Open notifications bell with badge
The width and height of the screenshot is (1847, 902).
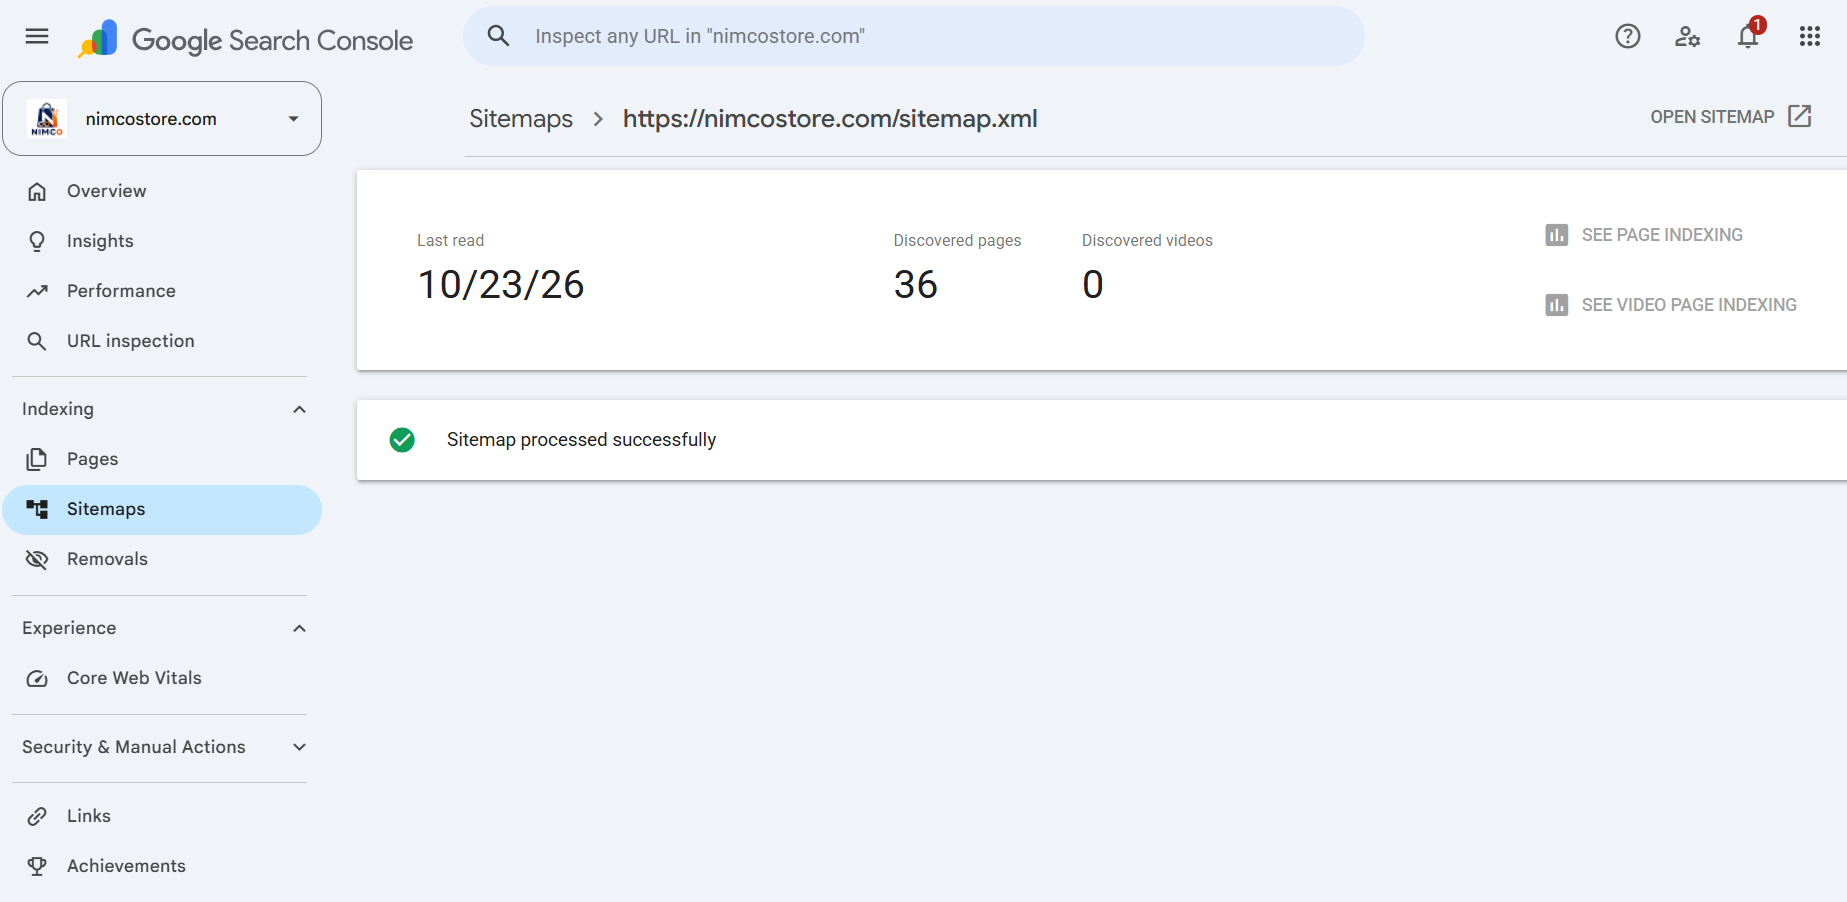1749,35
